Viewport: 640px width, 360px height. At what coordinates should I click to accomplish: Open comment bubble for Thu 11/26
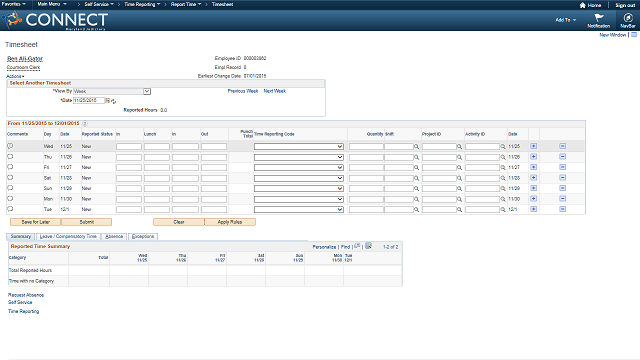[x=10, y=156]
